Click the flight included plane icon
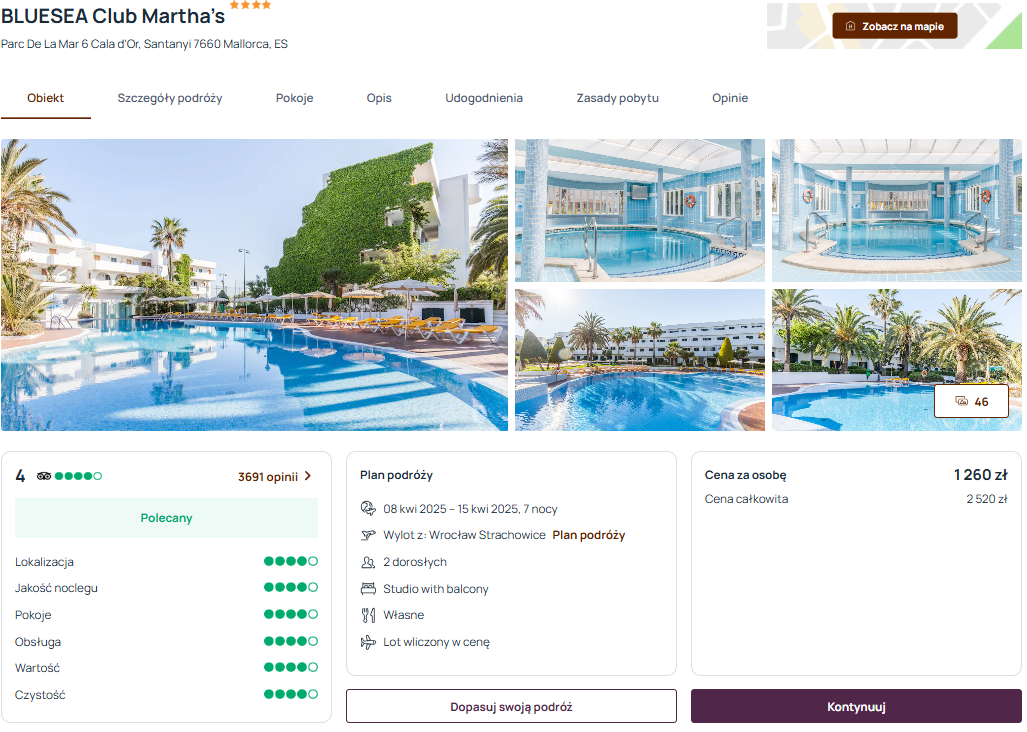The width and height of the screenshot is (1027, 732). coord(369,644)
